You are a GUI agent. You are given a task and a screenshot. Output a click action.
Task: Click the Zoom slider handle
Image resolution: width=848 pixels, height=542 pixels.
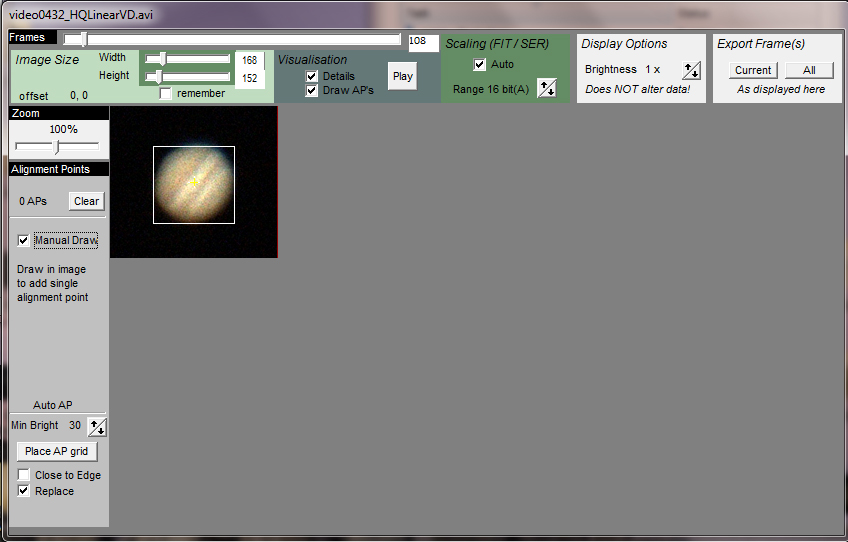[57, 147]
